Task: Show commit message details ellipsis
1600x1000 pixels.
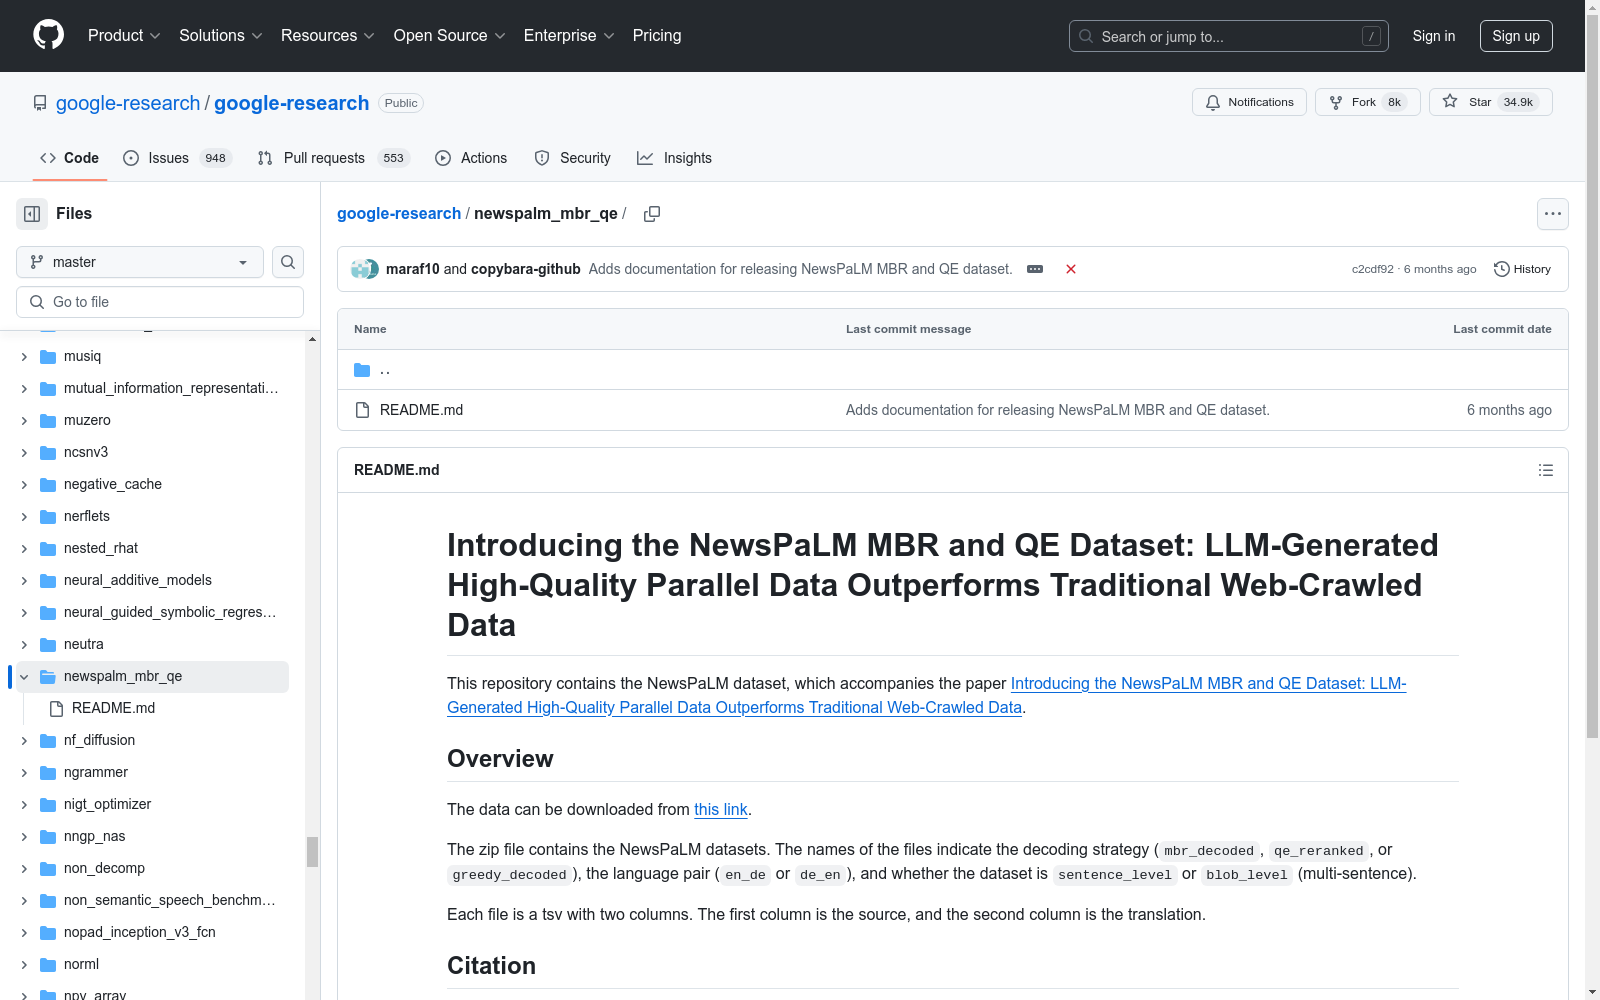Action: click(1035, 269)
